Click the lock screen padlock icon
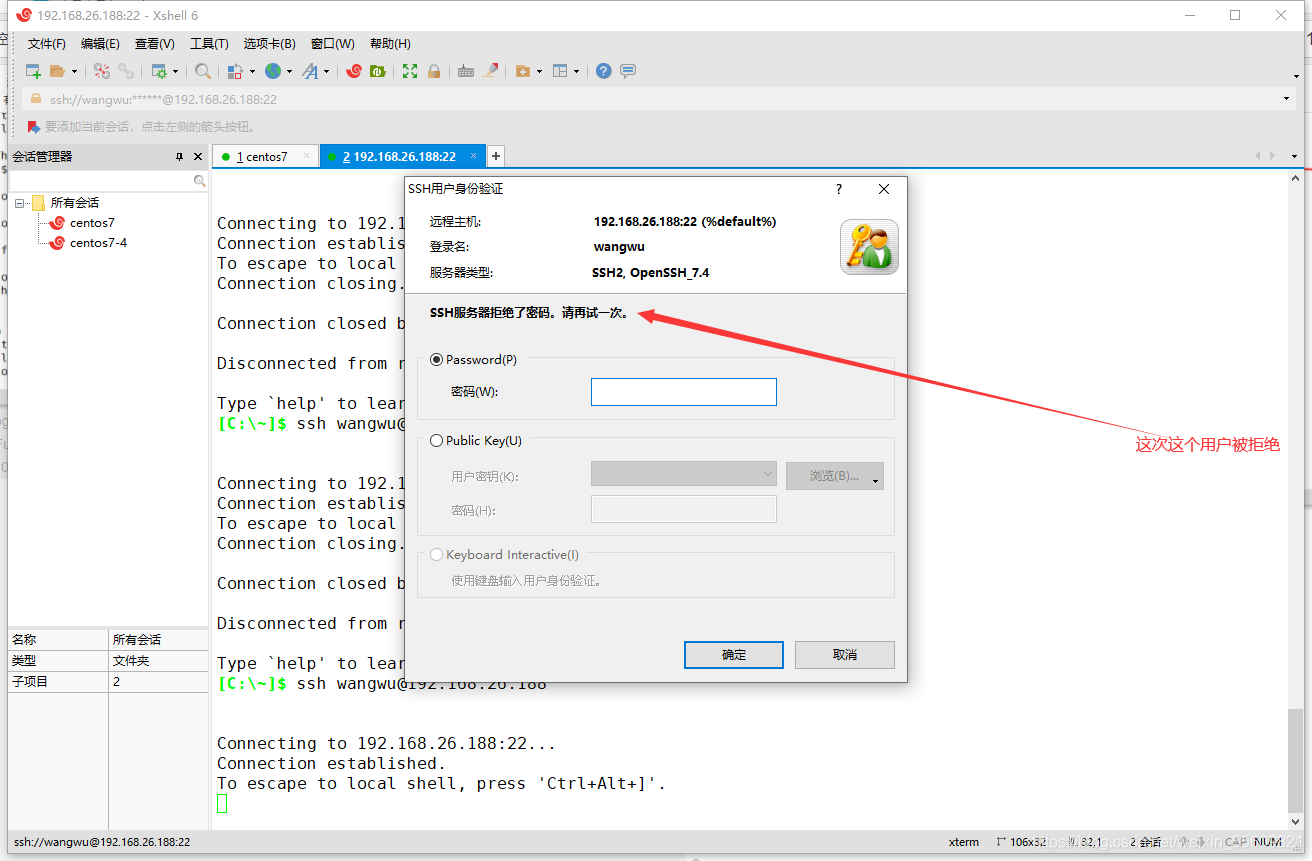The height and width of the screenshot is (861, 1312). [x=434, y=71]
